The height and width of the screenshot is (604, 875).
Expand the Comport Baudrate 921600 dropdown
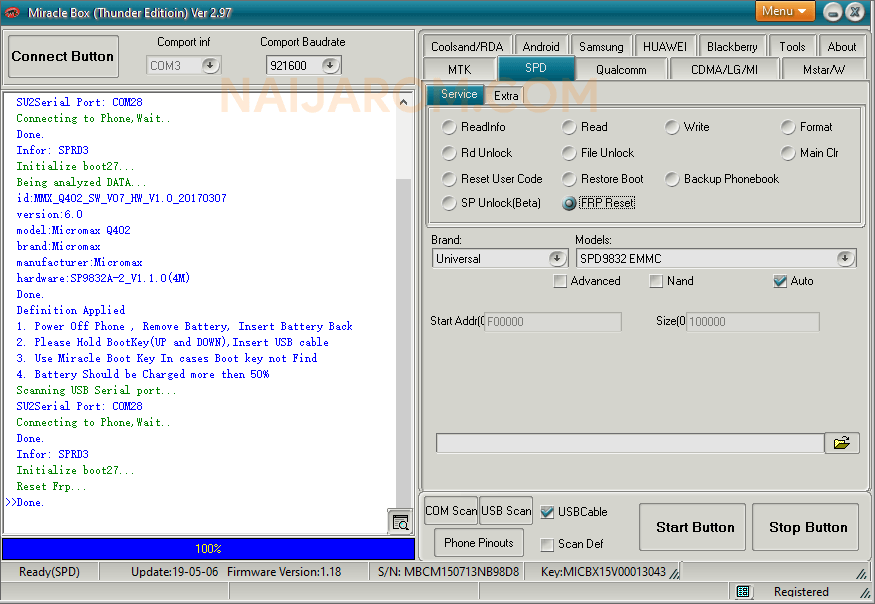coord(330,65)
